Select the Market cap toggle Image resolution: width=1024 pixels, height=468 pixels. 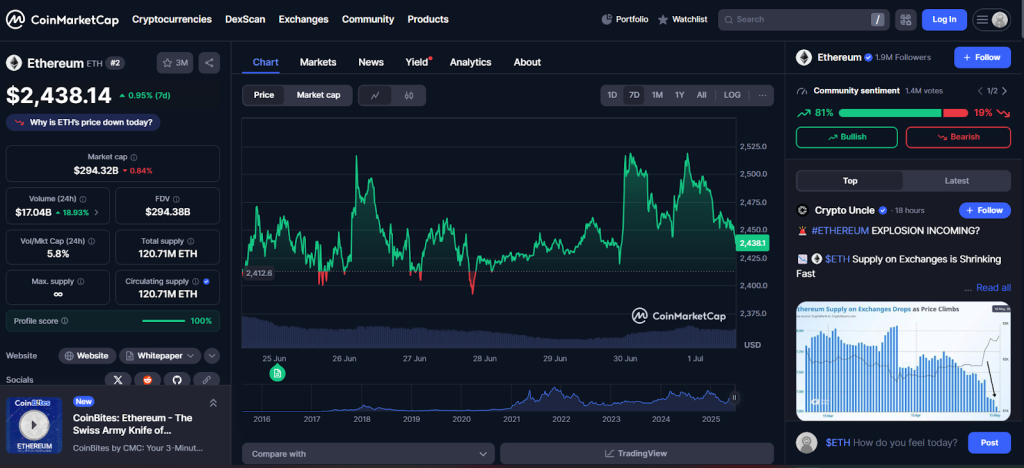pyautogui.click(x=319, y=95)
